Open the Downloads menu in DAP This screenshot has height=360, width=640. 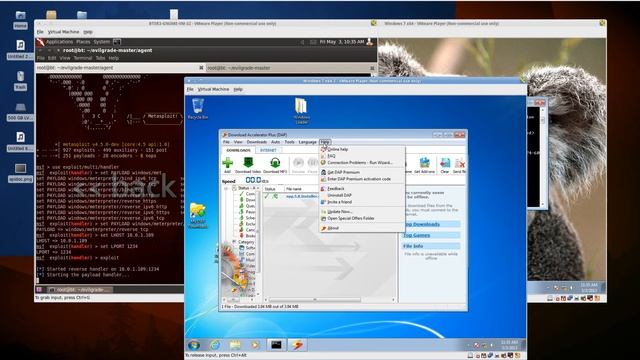tap(256, 142)
